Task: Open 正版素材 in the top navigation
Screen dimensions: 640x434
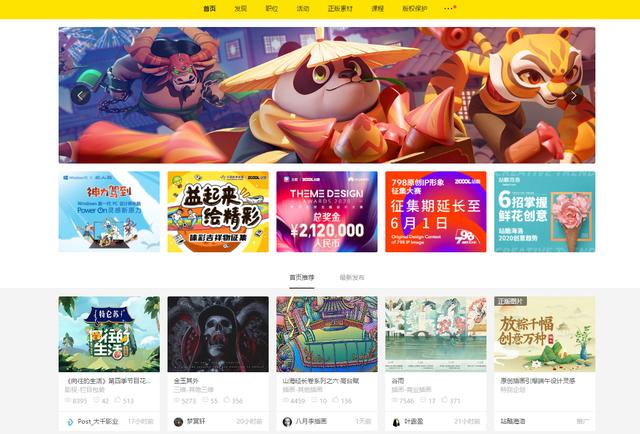Action: click(x=340, y=8)
